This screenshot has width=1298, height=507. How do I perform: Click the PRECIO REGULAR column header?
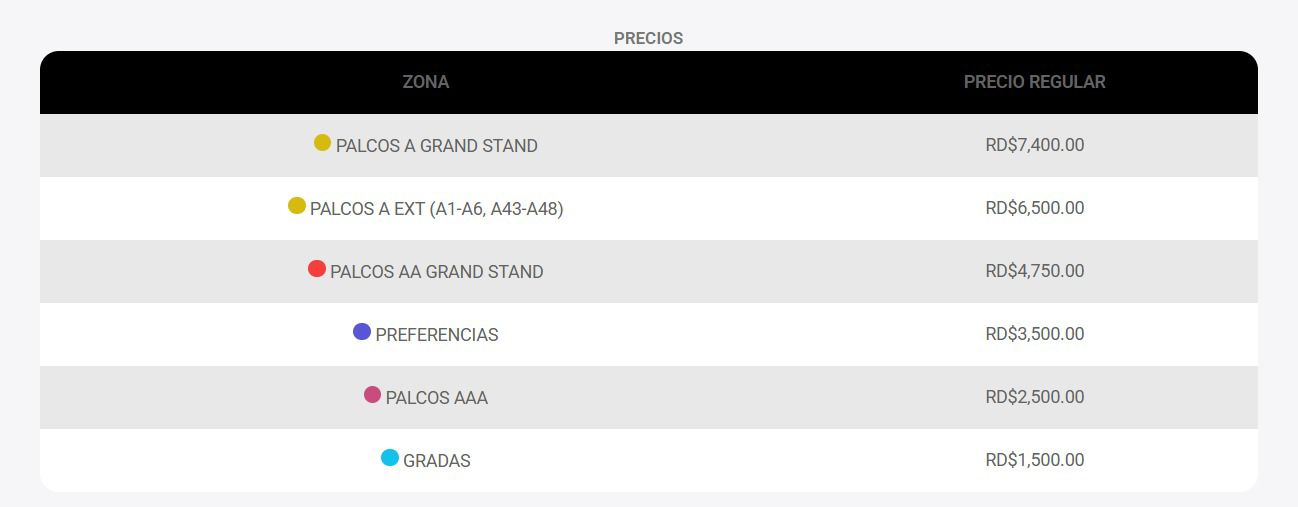(1034, 82)
